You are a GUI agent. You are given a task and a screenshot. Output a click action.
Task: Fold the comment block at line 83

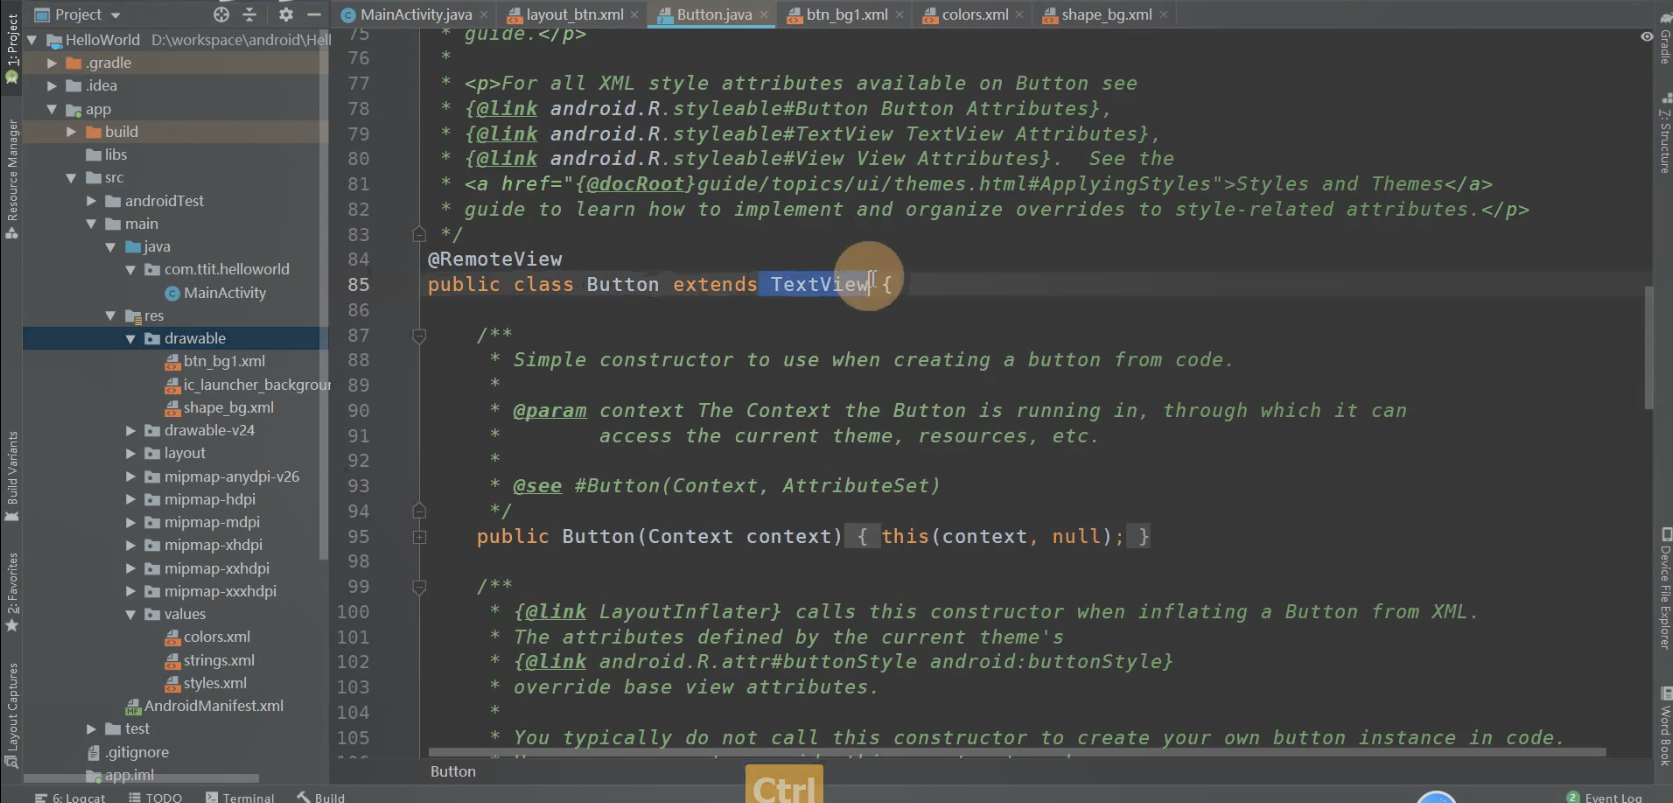(x=419, y=234)
